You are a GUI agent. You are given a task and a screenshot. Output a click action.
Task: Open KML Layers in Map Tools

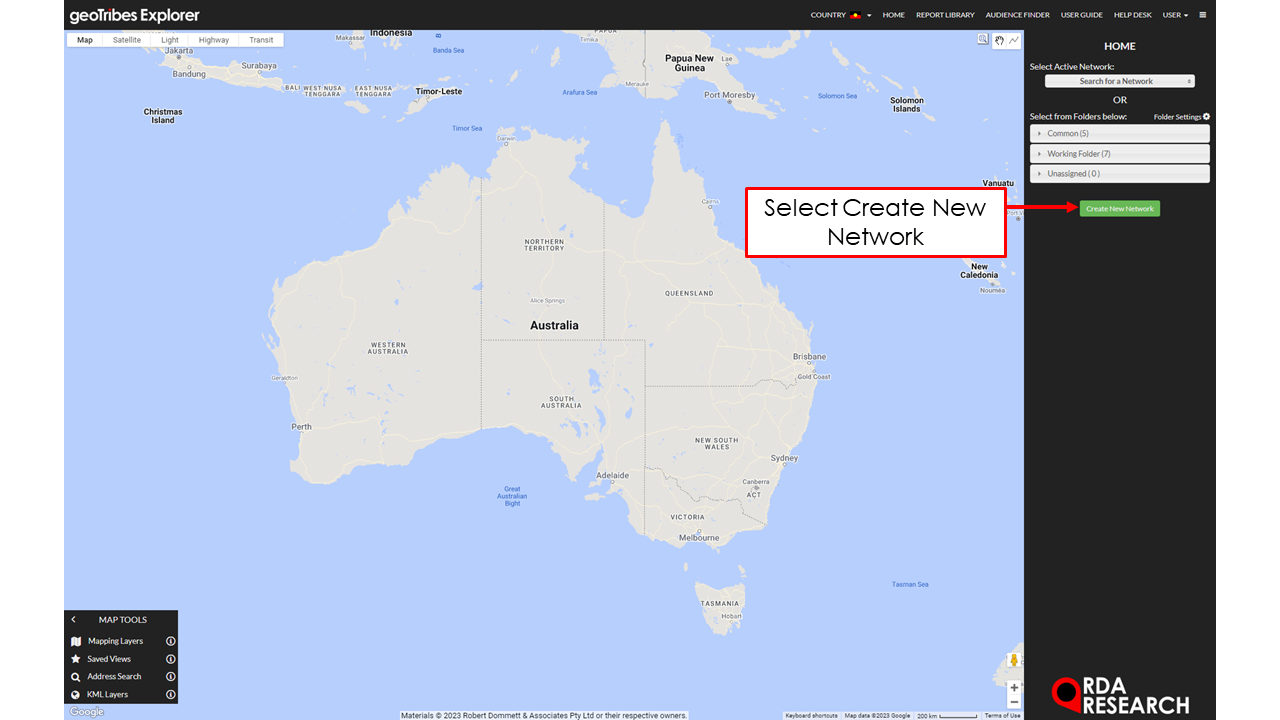(107, 694)
